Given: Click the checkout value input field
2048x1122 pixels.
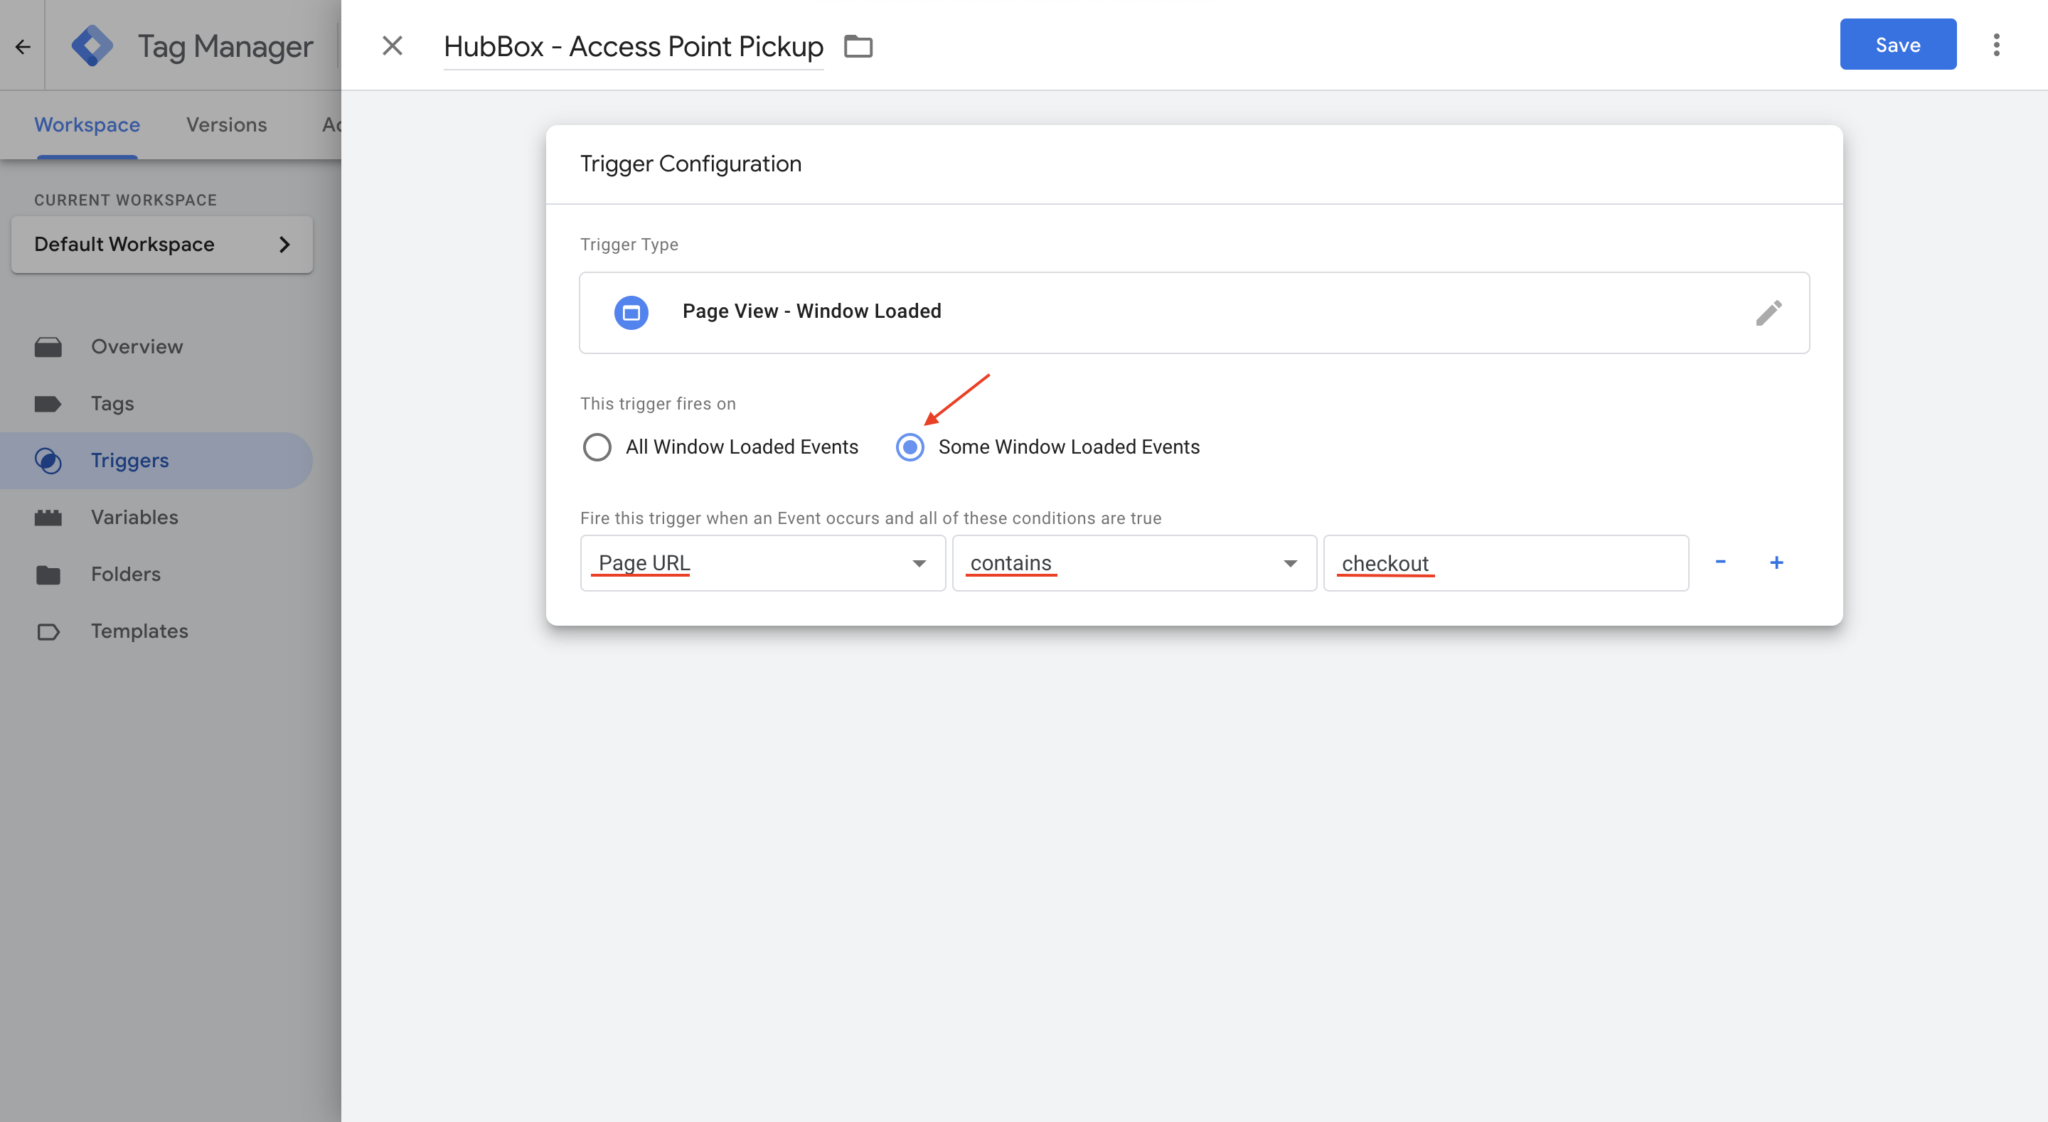Looking at the screenshot, I should coord(1506,563).
